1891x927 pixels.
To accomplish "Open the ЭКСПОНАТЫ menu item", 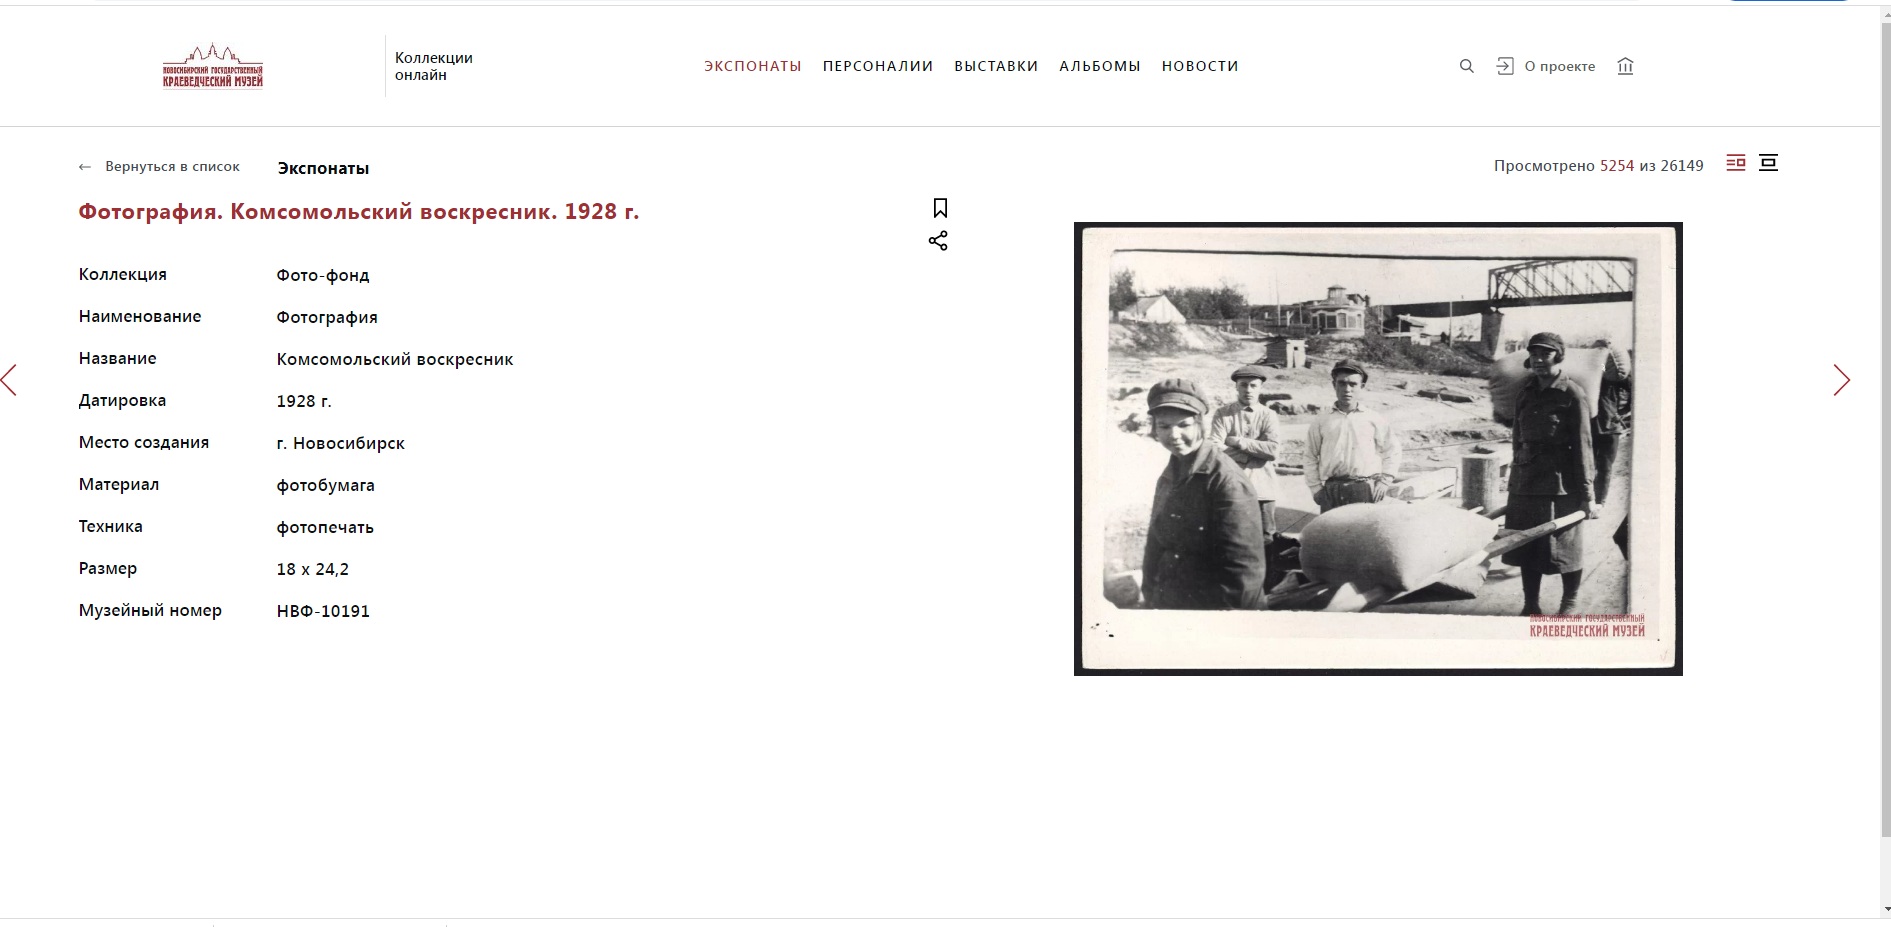I will coord(753,66).
